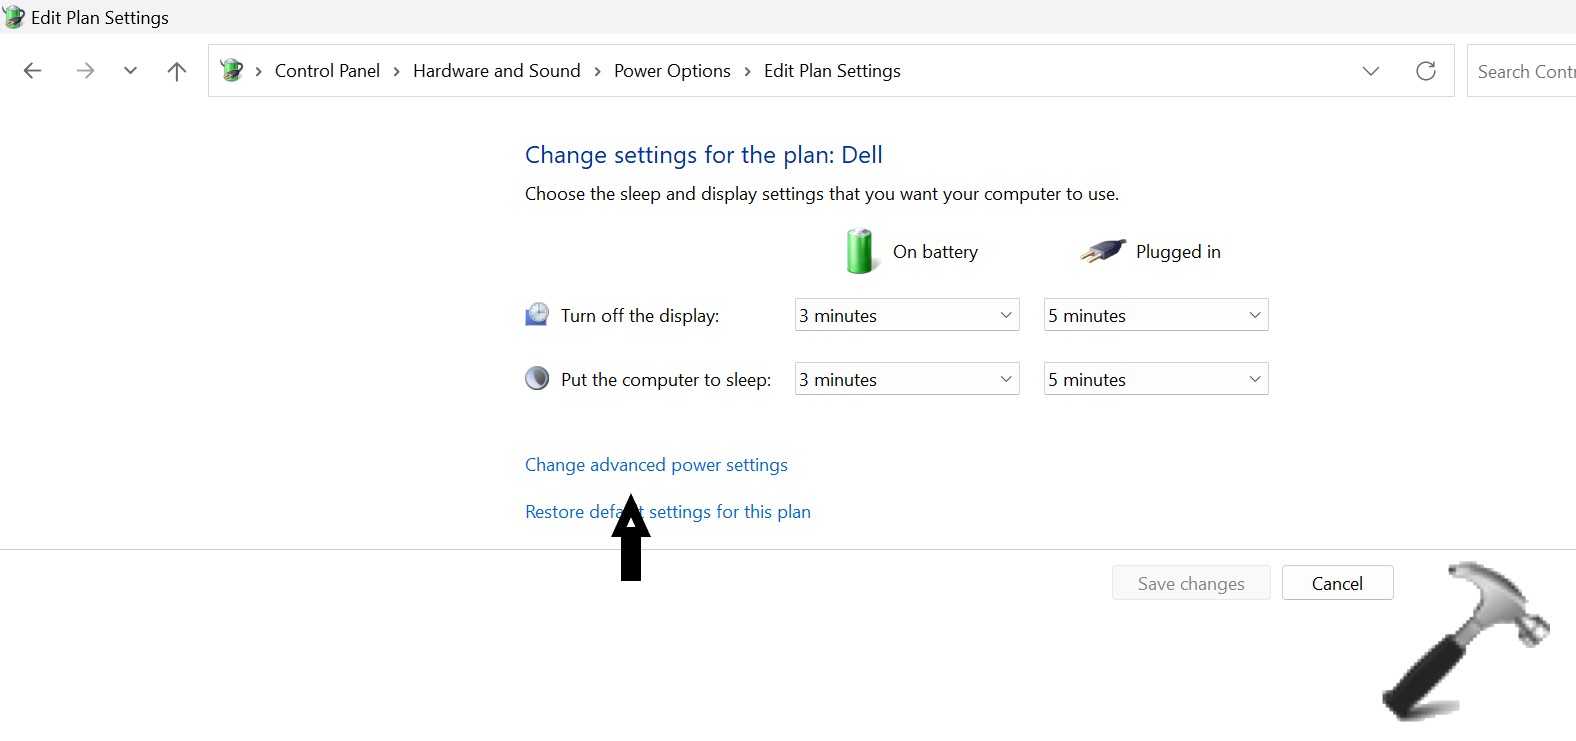1576x741 pixels.
Task: Click the Plugged in column label
Action: (x=1178, y=252)
